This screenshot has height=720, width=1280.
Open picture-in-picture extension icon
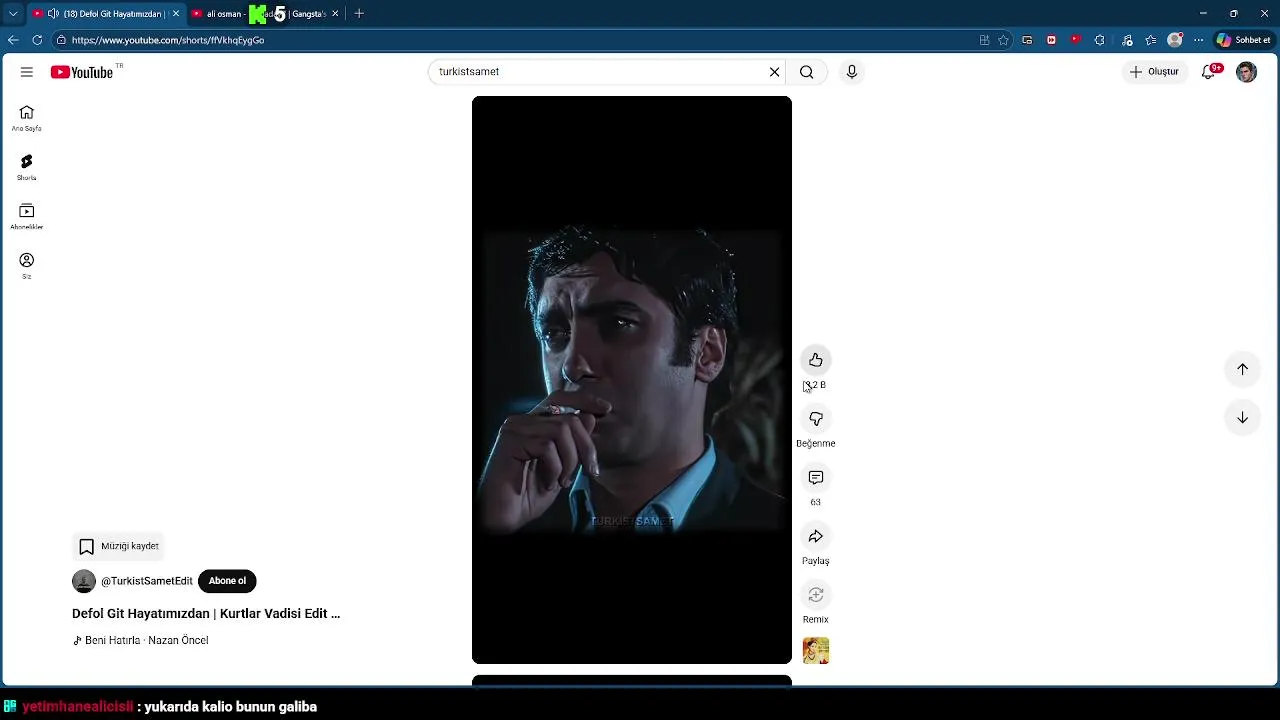[x=1027, y=40]
